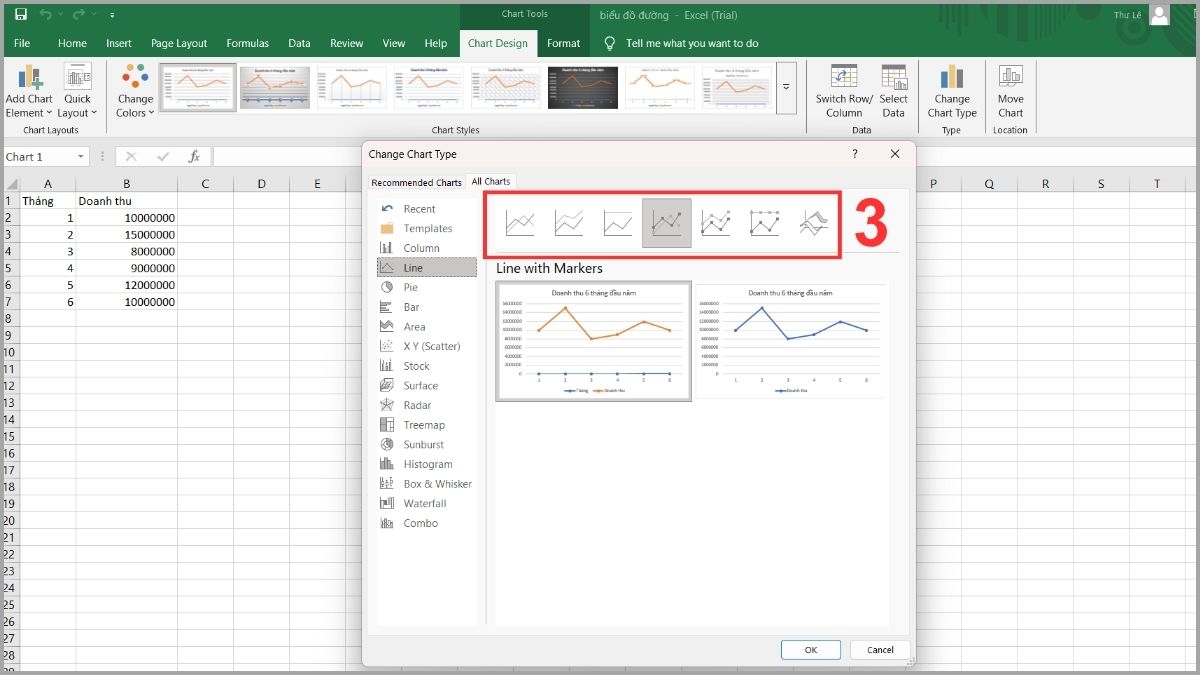Viewport: 1200px width, 675px height.
Task: Open the Format ribbon tab
Action: tap(563, 44)
